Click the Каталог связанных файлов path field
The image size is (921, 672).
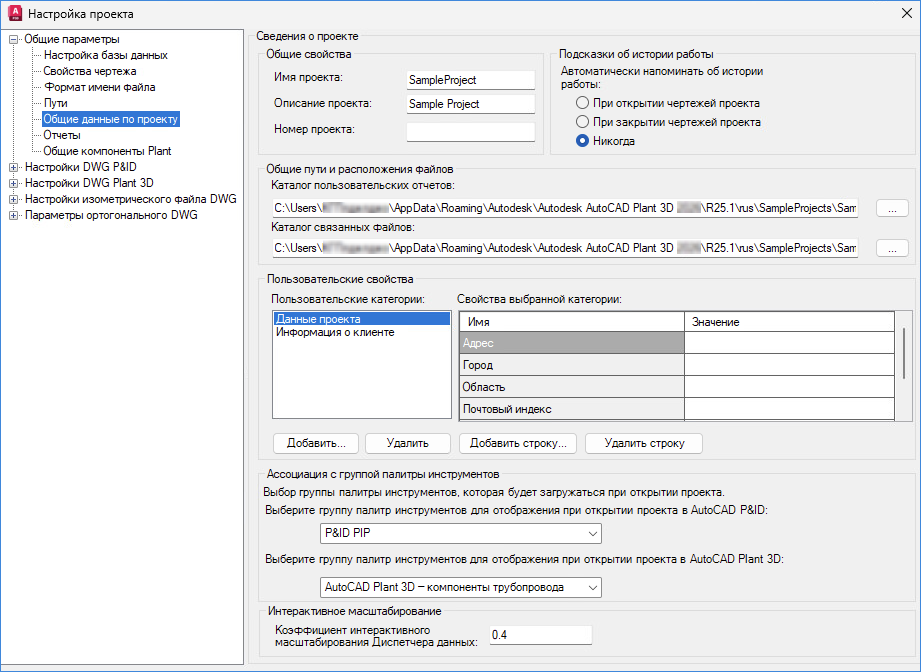pyautogui.click(x=564, y=248)
